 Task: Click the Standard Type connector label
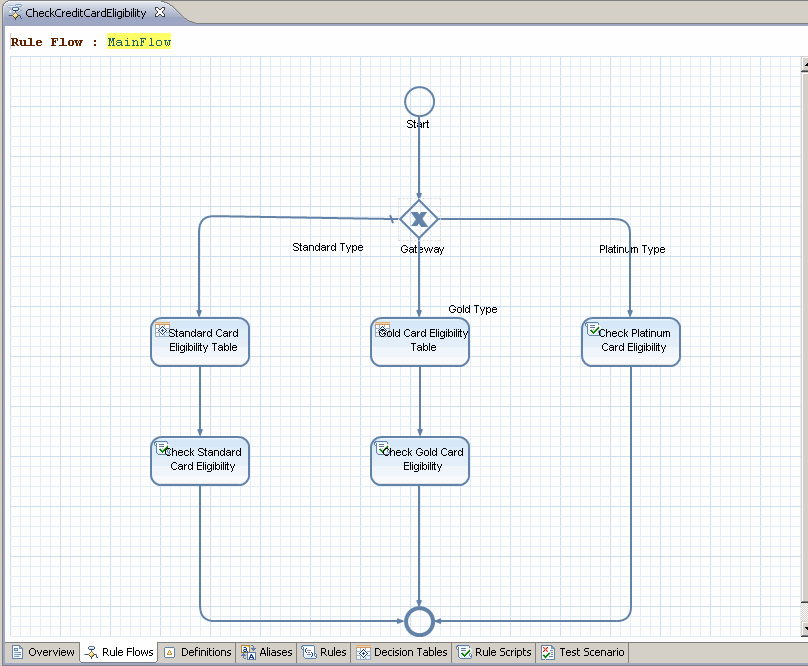tap(328, 247)
